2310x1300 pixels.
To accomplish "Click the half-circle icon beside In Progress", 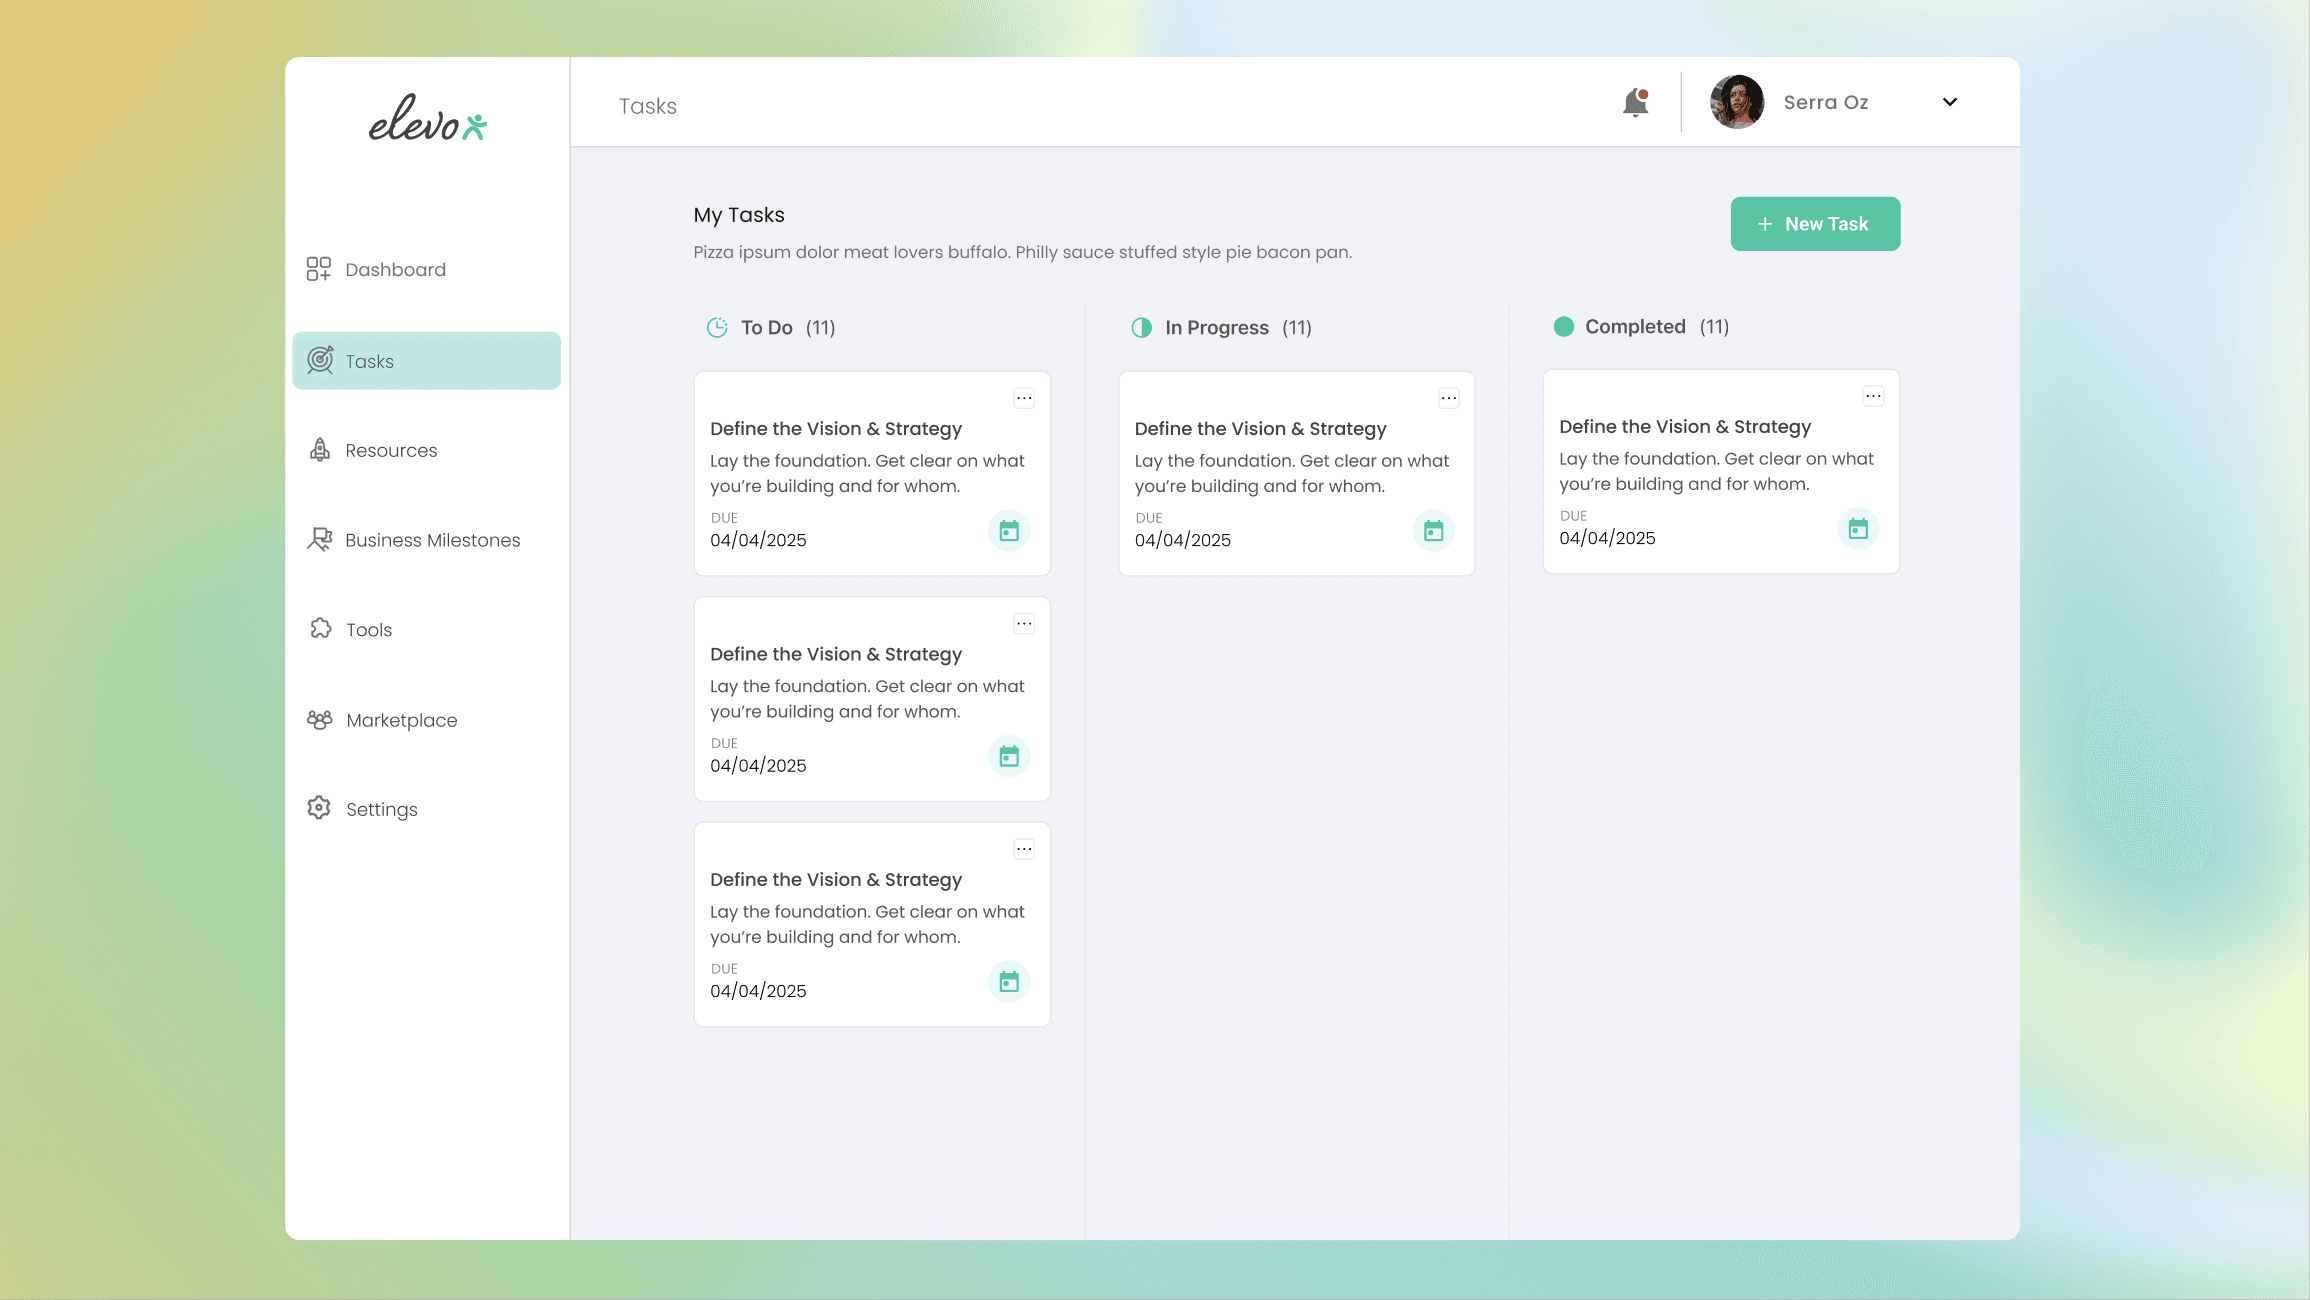I will click(x=1141, y=327).
